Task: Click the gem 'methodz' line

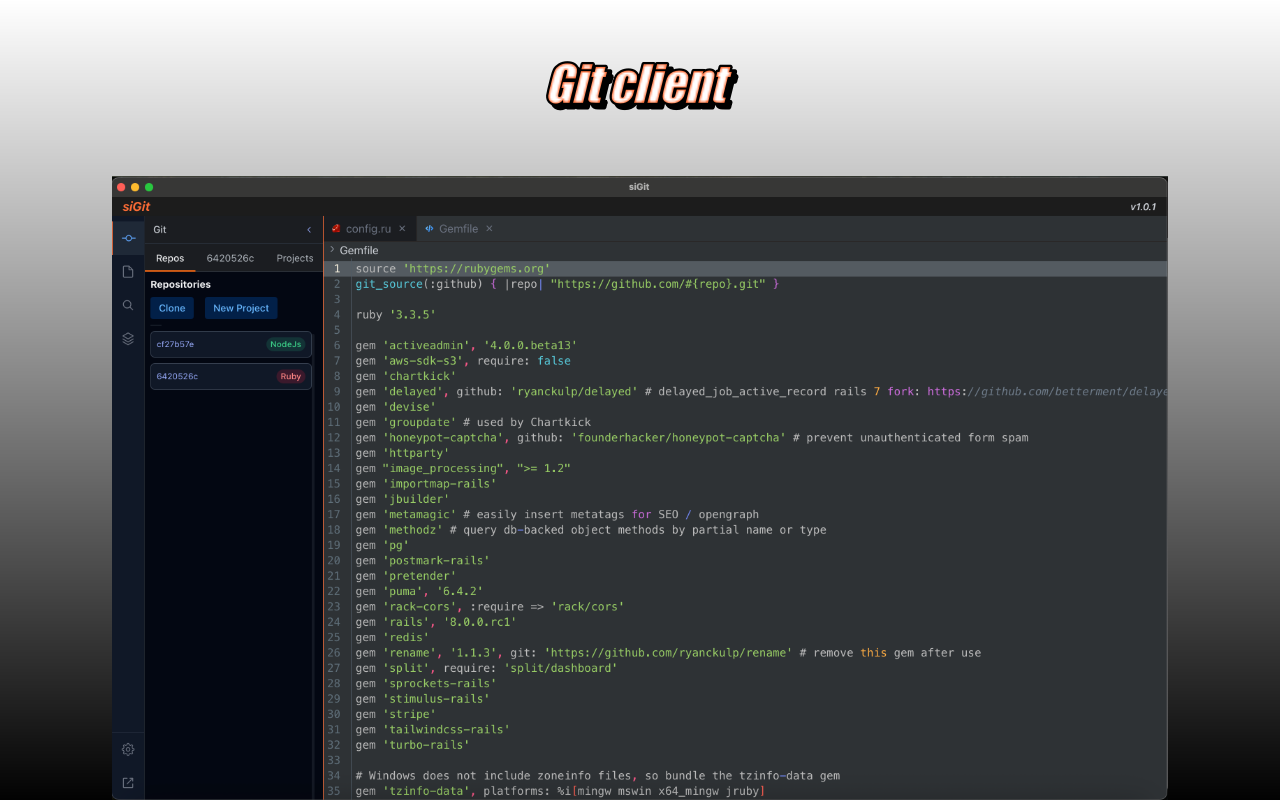Action: pos(591,530)
